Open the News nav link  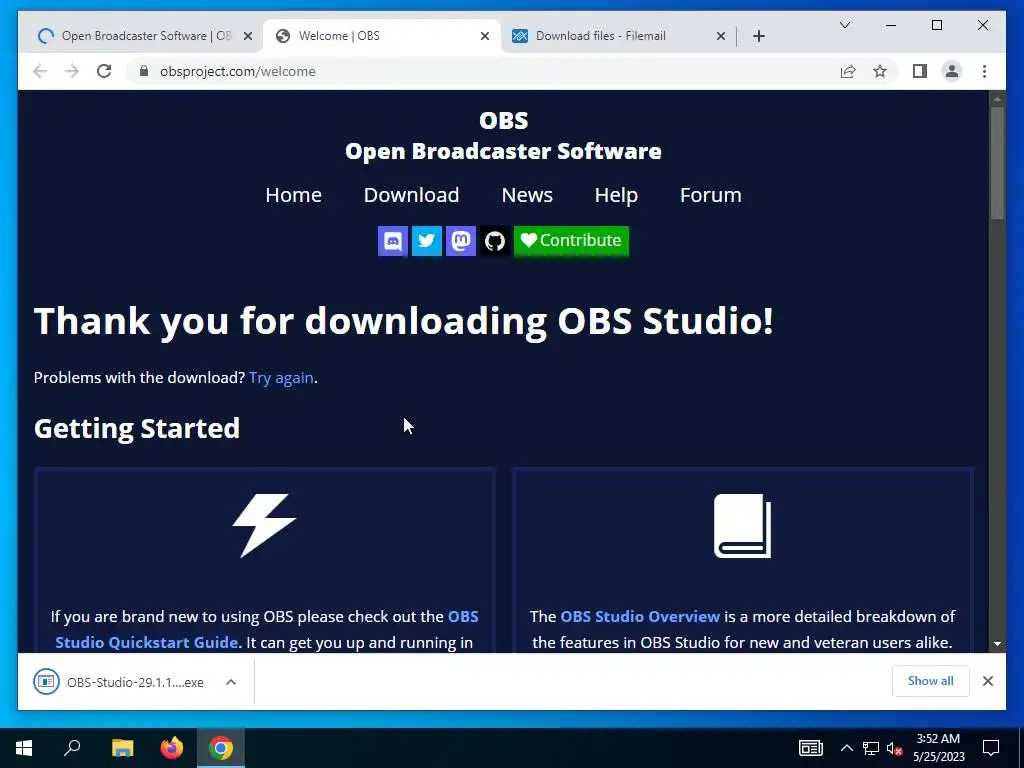(x=527, y=195)
